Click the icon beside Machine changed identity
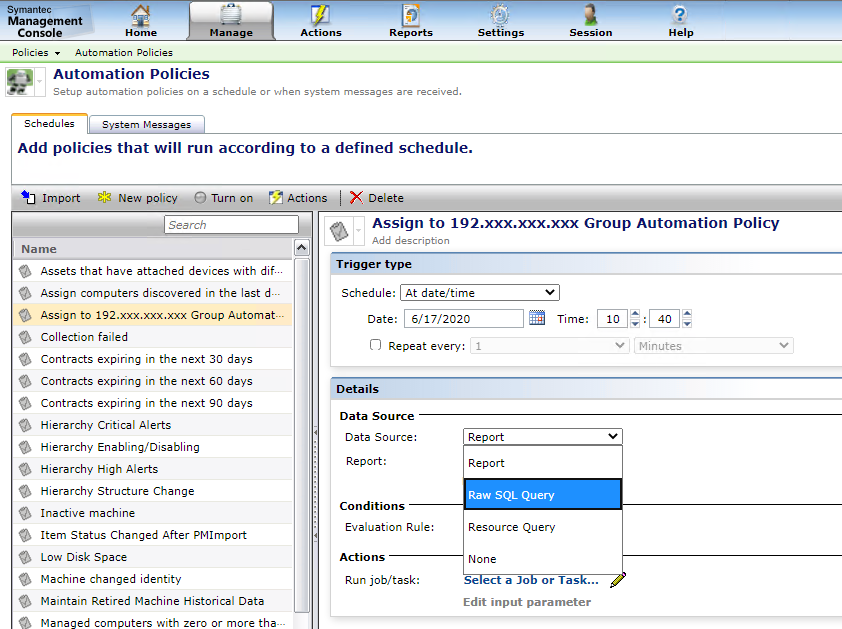This screenshot has width=842, height=629. coord(25,579)
